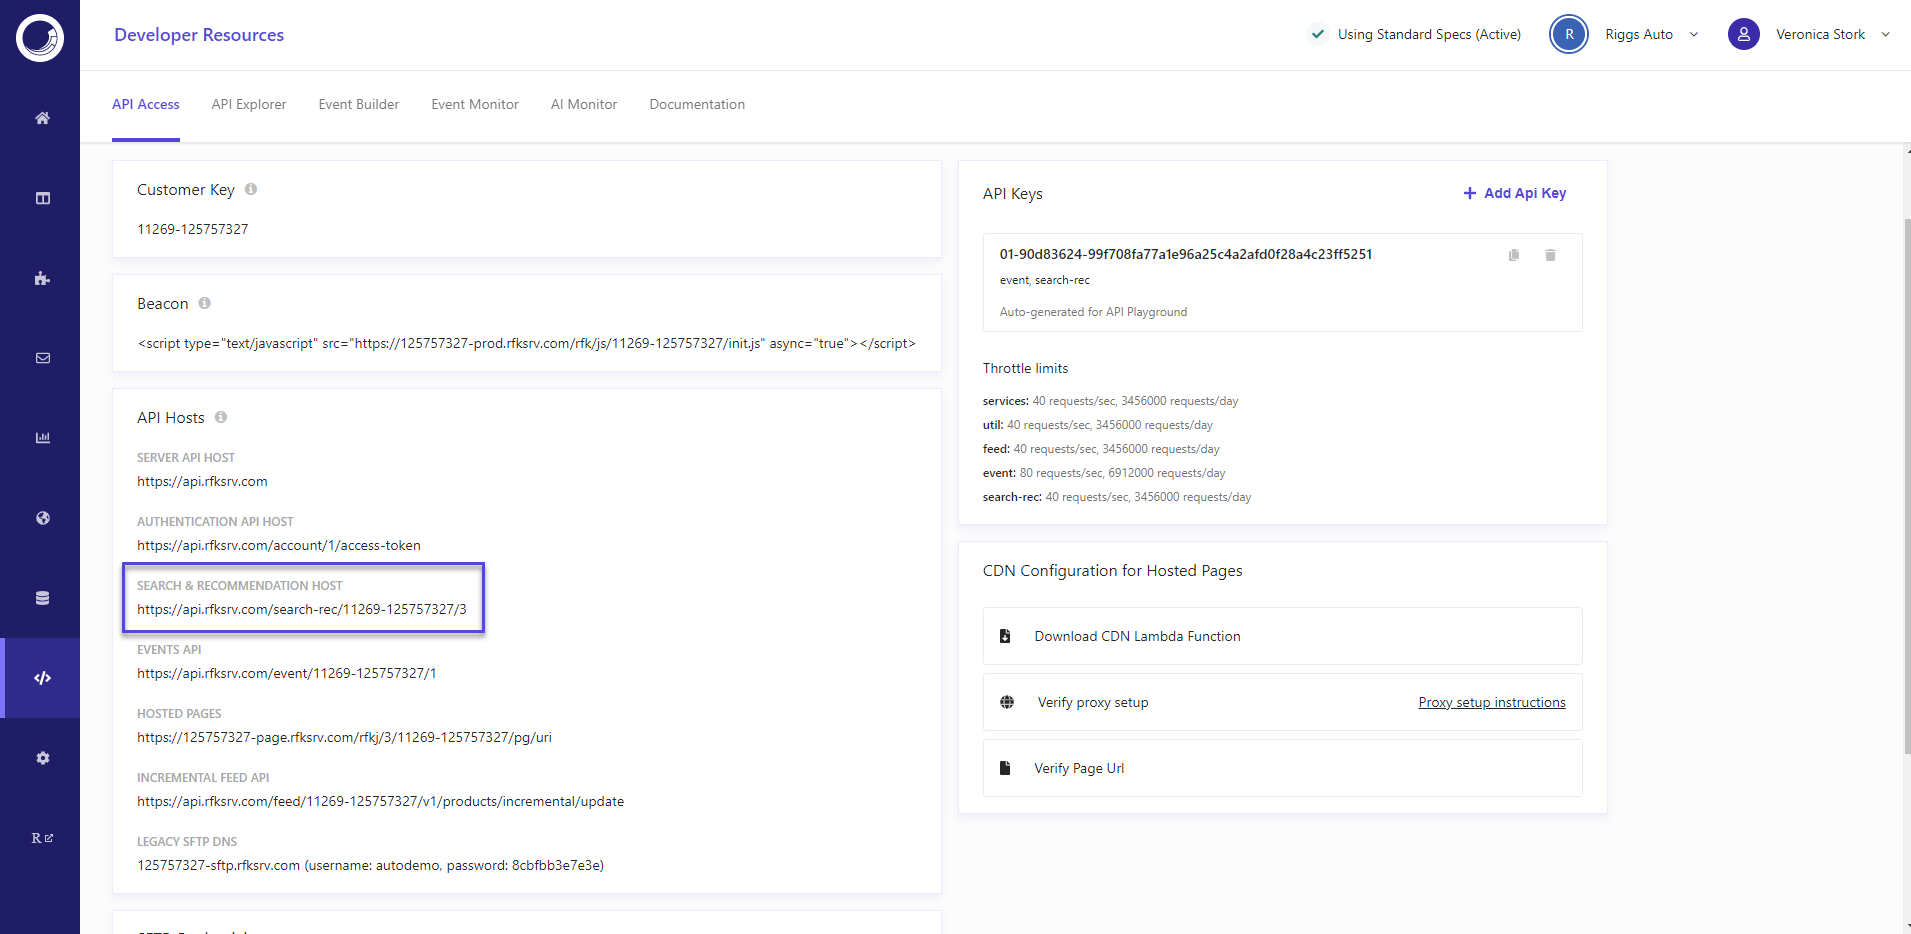
Task: Click the Standard Specs checkmark icon
Action: [1318, 34]
